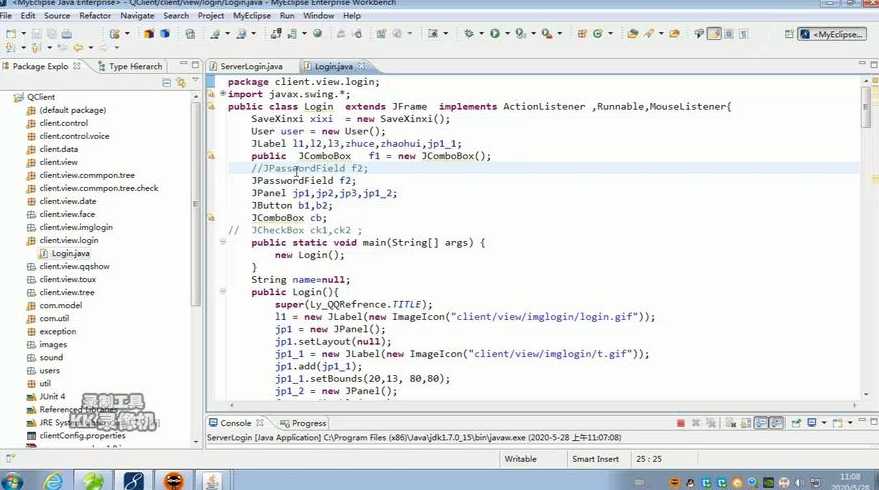Image resolution: width=879 pixels, height=490 pixels.
Task: Click the editor horizontal scrollbar
Action: [x=543, y=404]
